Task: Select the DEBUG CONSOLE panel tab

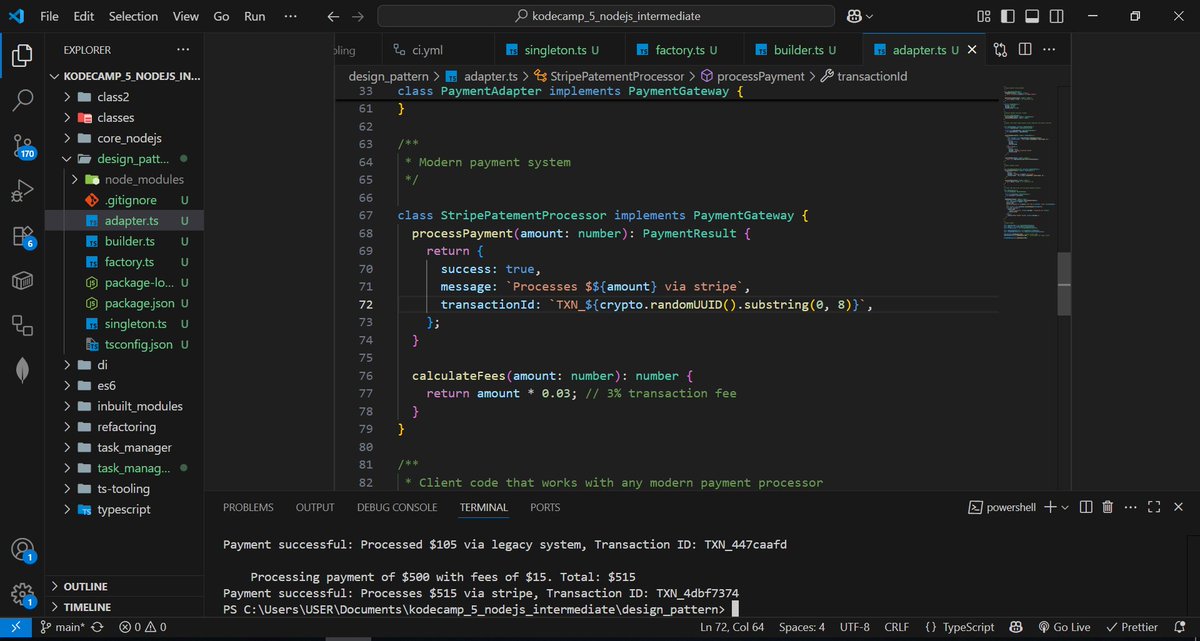Action: (x=397, y=507)
